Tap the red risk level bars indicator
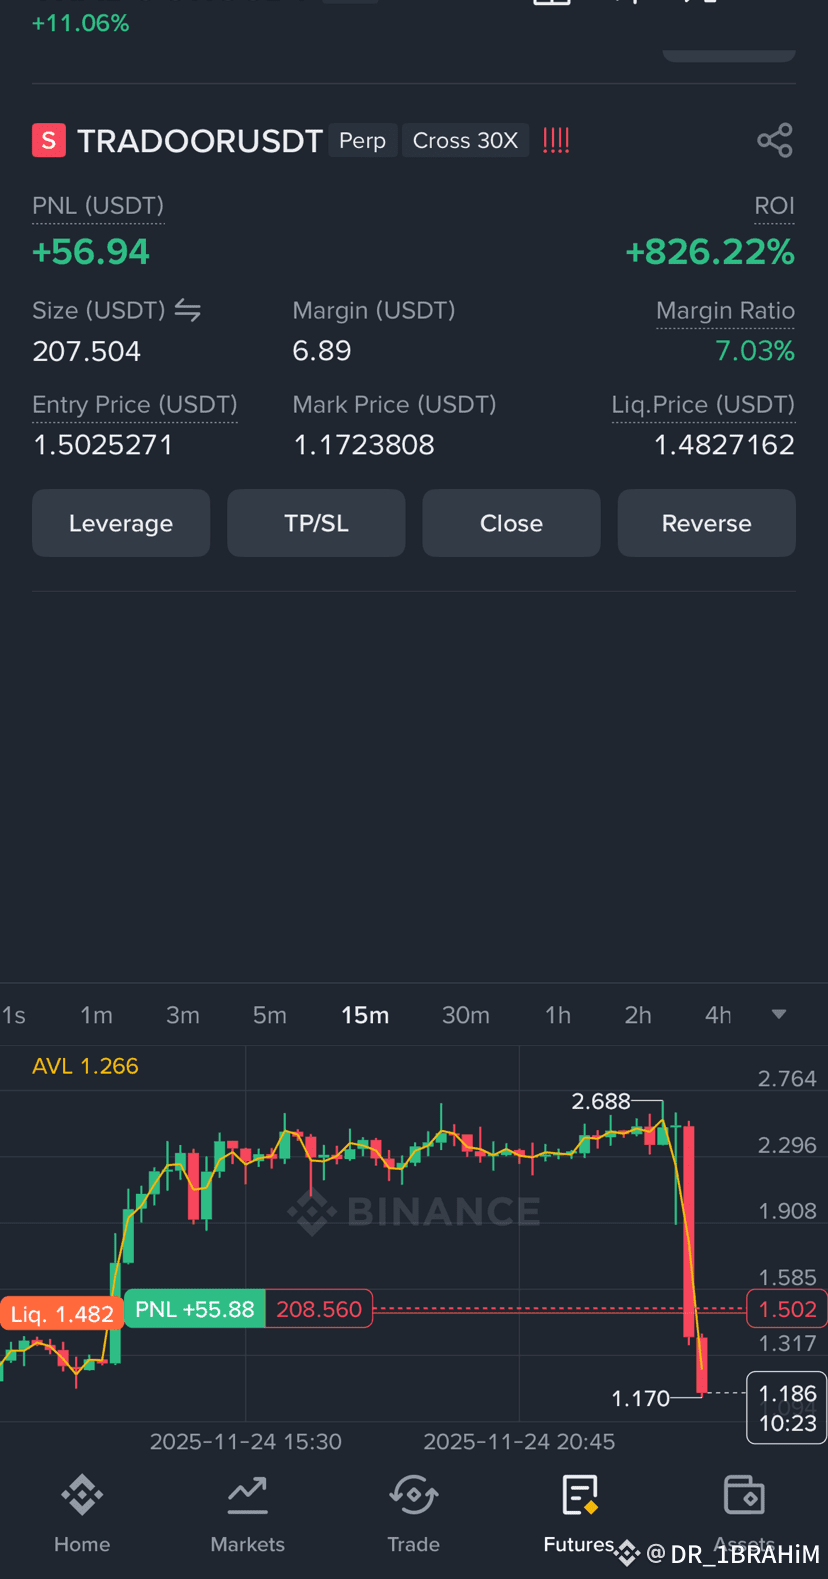Image resolution: width=828 pixels, height=1579 pixels. [x=556, y=140]
